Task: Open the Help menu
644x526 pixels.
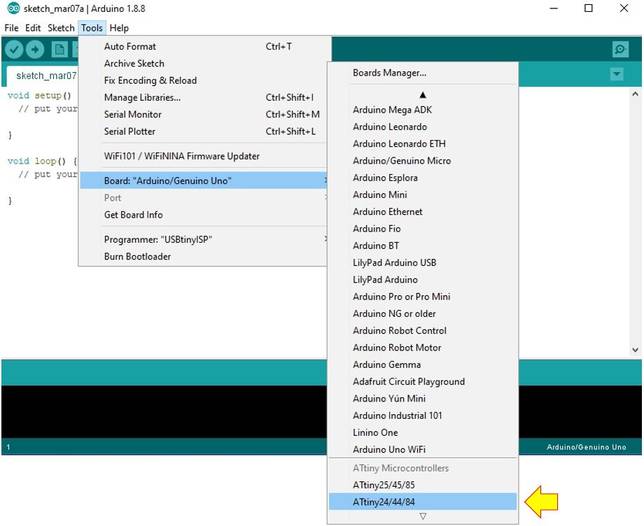Action: (119, 28)
